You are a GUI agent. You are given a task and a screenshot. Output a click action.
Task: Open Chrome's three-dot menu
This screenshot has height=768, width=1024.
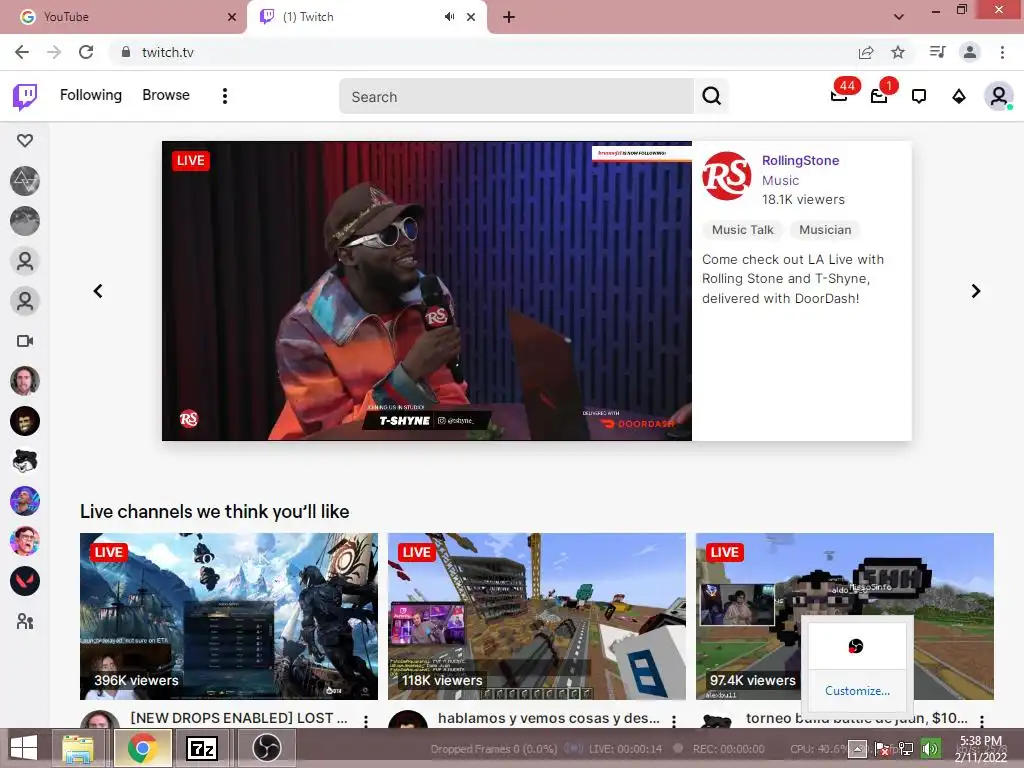coord(1002,52)
